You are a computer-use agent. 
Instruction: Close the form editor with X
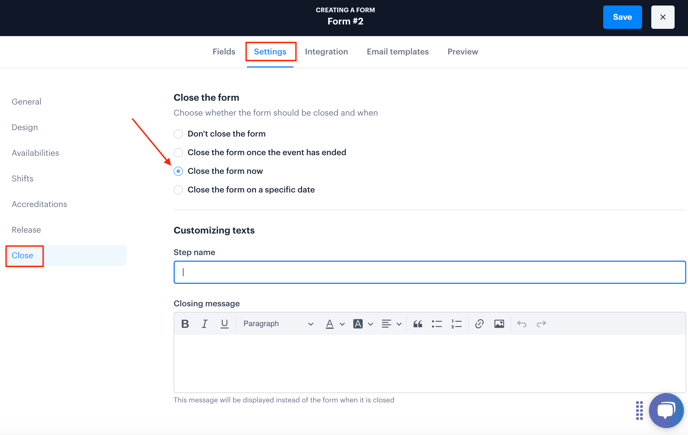[x=663, y=17]
